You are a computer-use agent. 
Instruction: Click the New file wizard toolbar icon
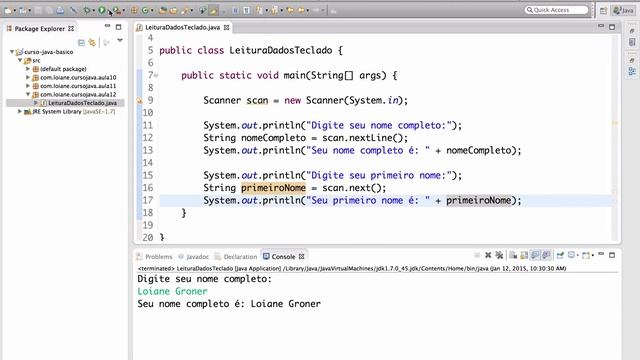tap(8, 10)
